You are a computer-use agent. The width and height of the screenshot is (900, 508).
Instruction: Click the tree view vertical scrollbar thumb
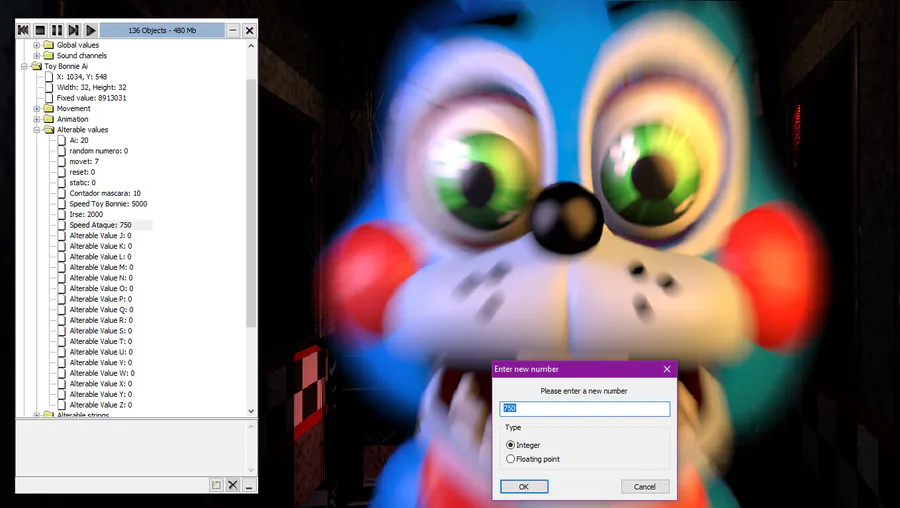tap(251, 204)
